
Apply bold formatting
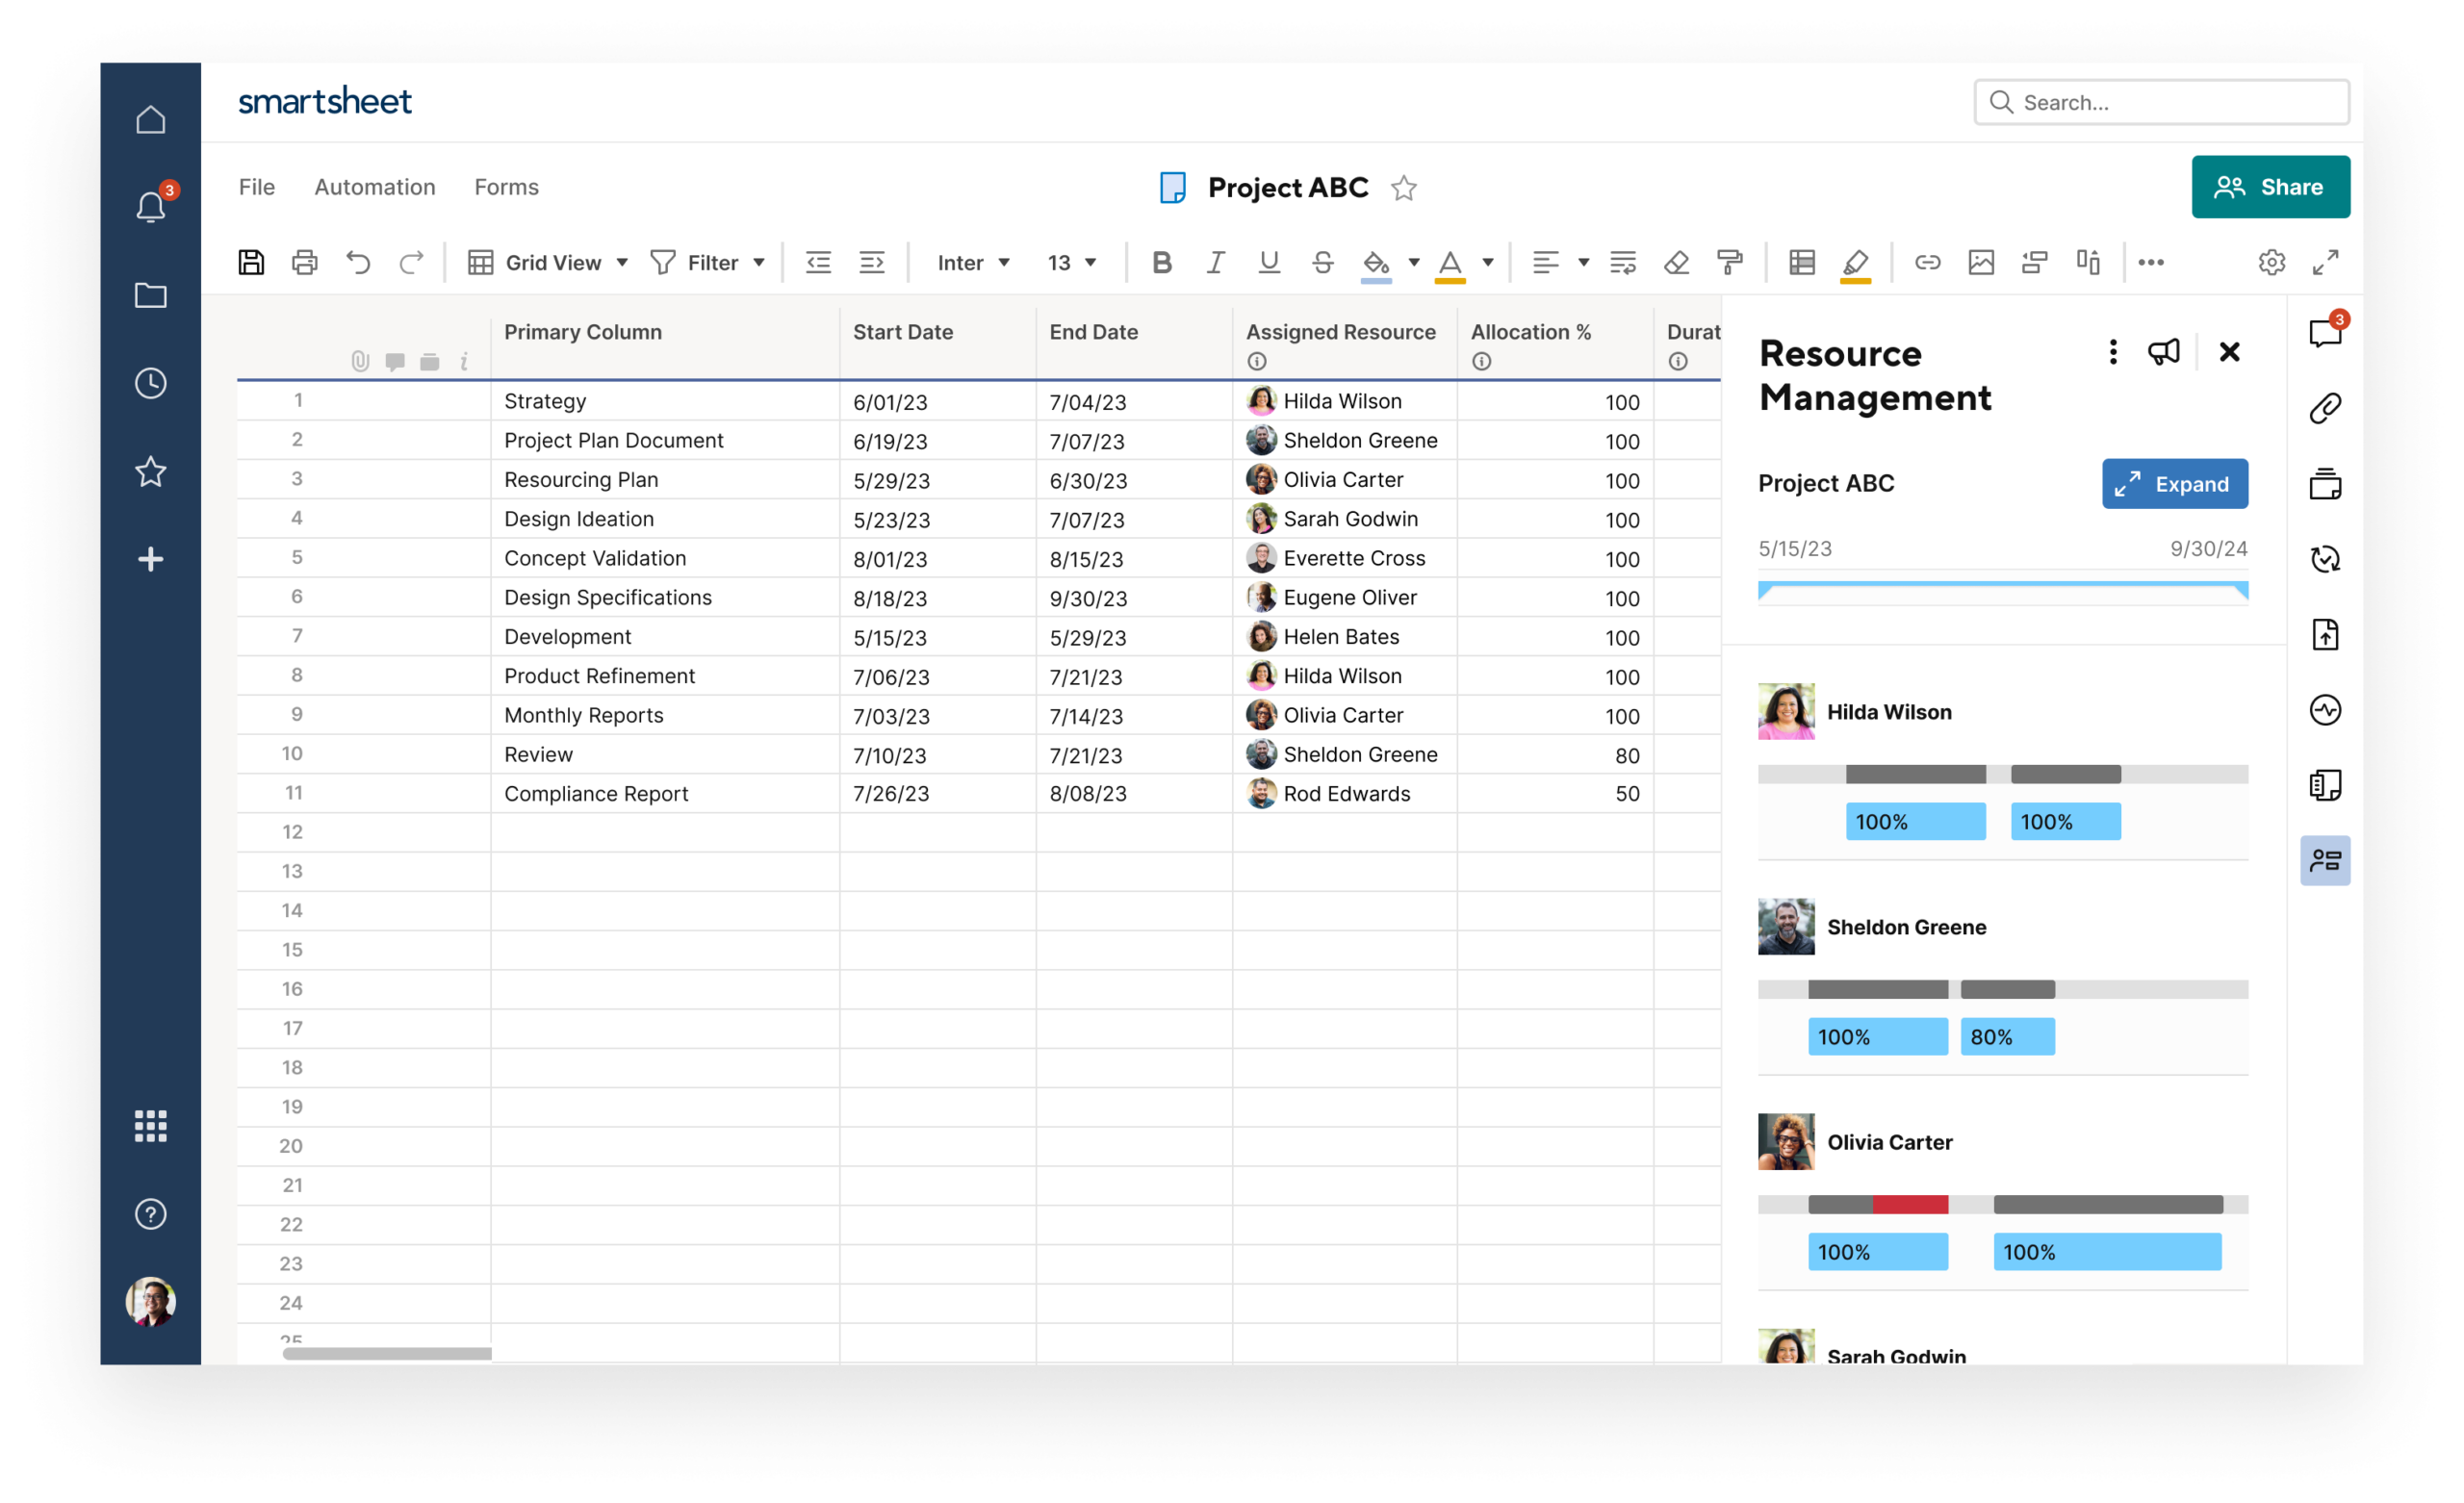click(x=1161, y=262)
